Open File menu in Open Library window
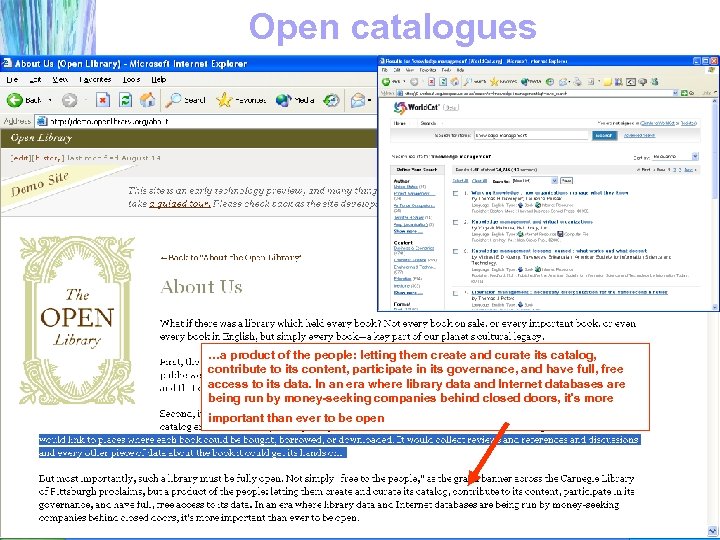The height and width of the screenshot is (540, 720). (12, 79)
